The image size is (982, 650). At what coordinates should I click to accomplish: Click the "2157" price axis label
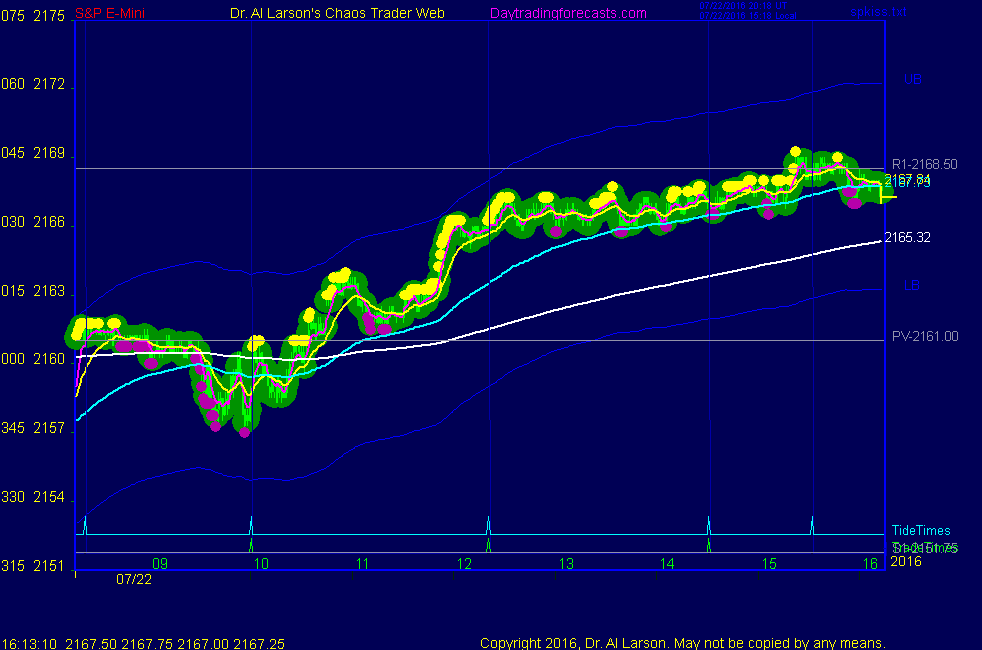pos(49,428)
